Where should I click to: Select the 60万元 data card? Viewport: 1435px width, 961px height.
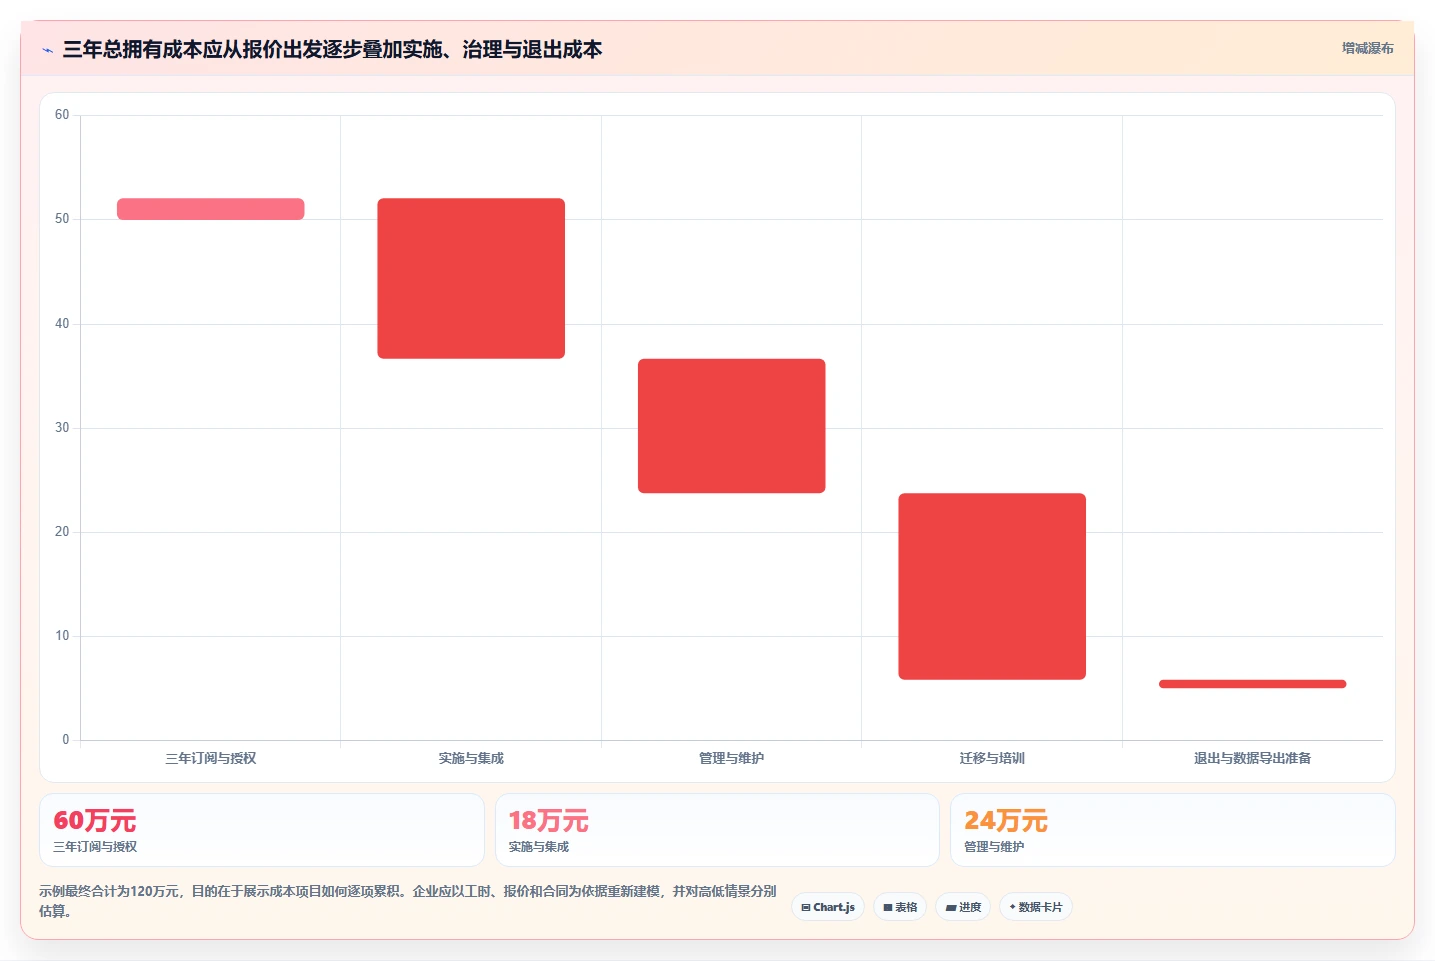pos(262,830)
